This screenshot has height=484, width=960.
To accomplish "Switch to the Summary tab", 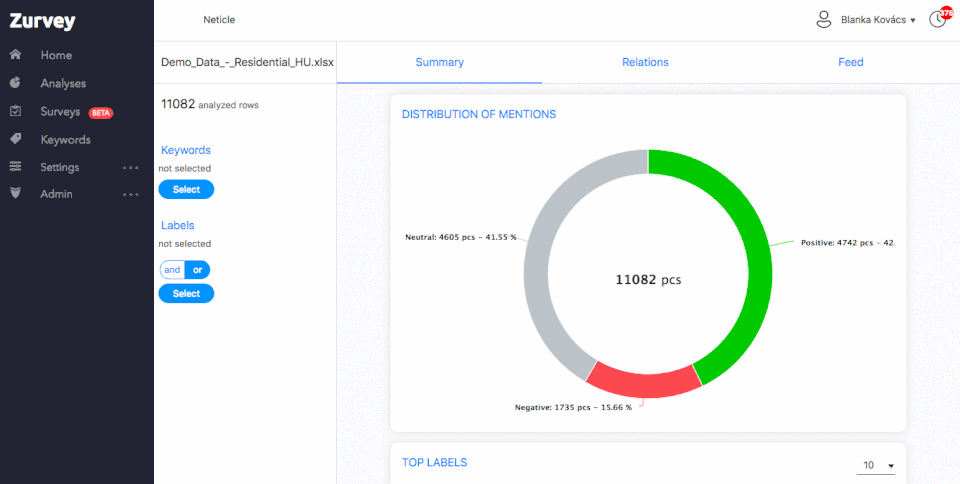I will point(440,62).
